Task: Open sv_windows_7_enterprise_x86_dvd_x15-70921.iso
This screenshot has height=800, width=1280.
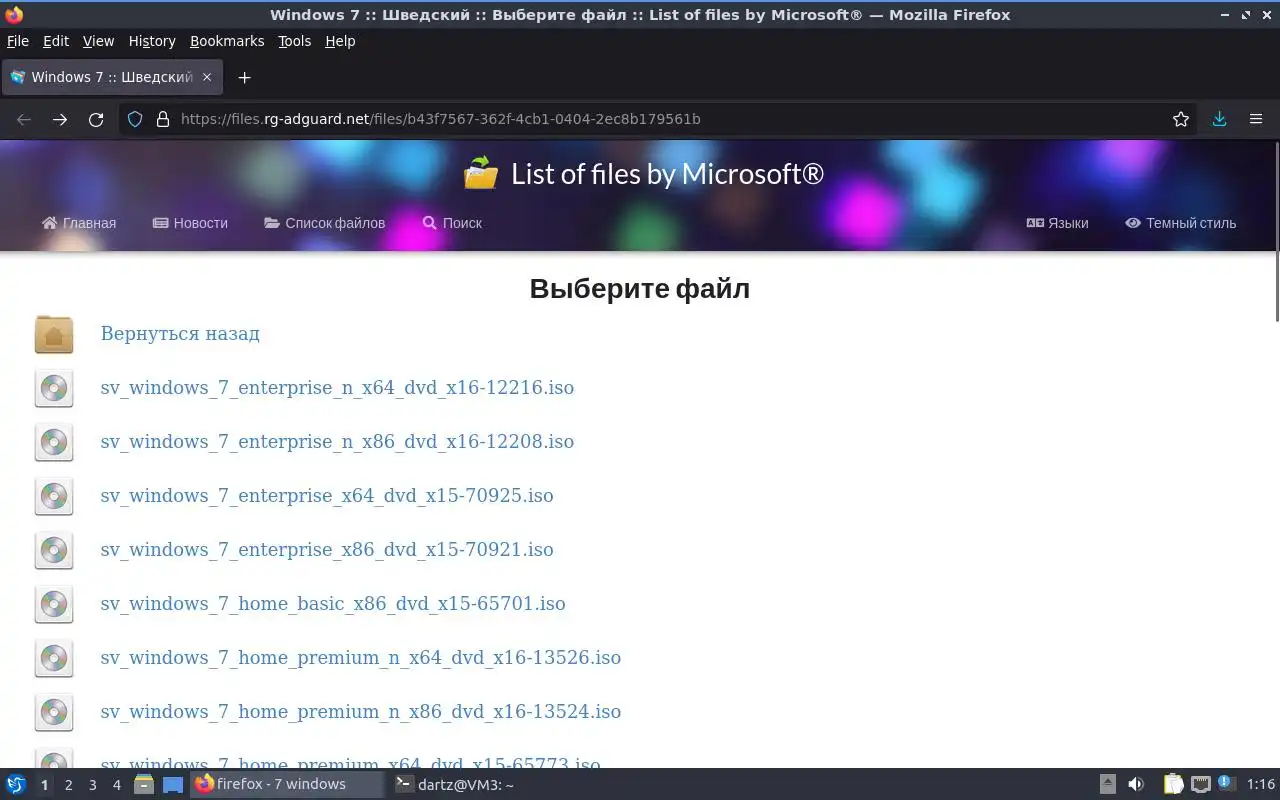Action: (327, 550)
